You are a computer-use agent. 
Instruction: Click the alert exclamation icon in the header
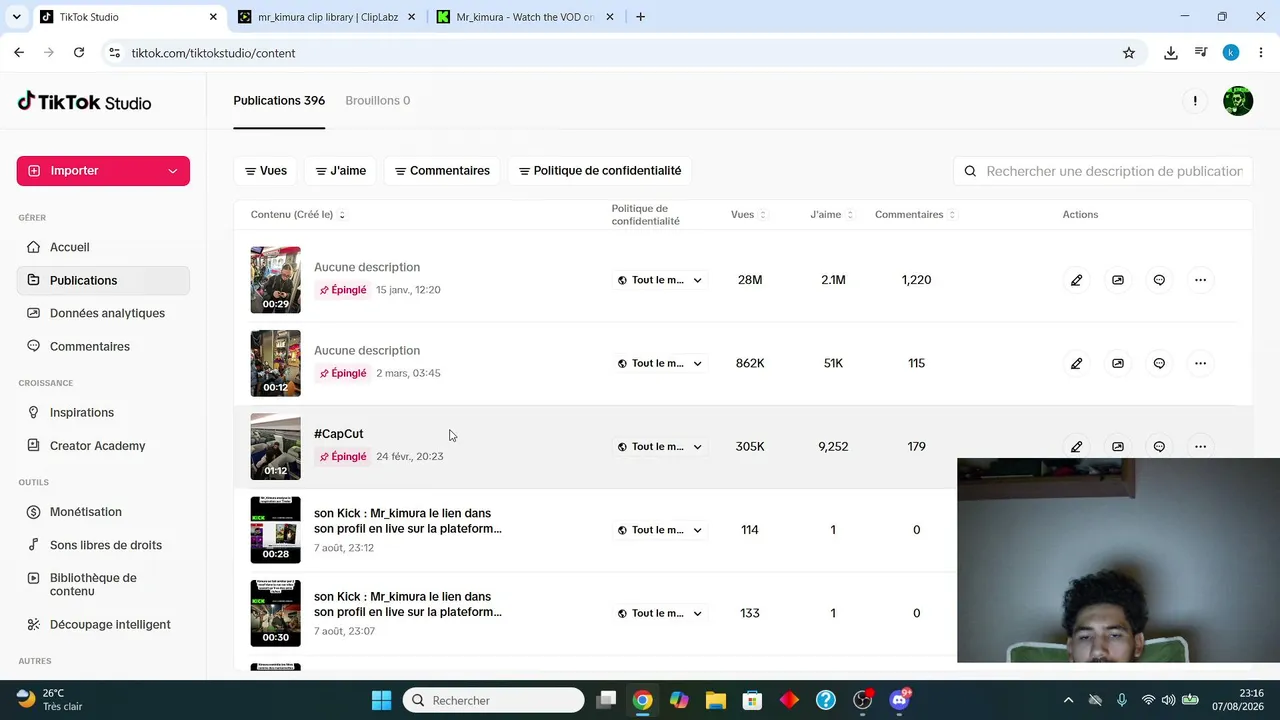point(1195,101)
